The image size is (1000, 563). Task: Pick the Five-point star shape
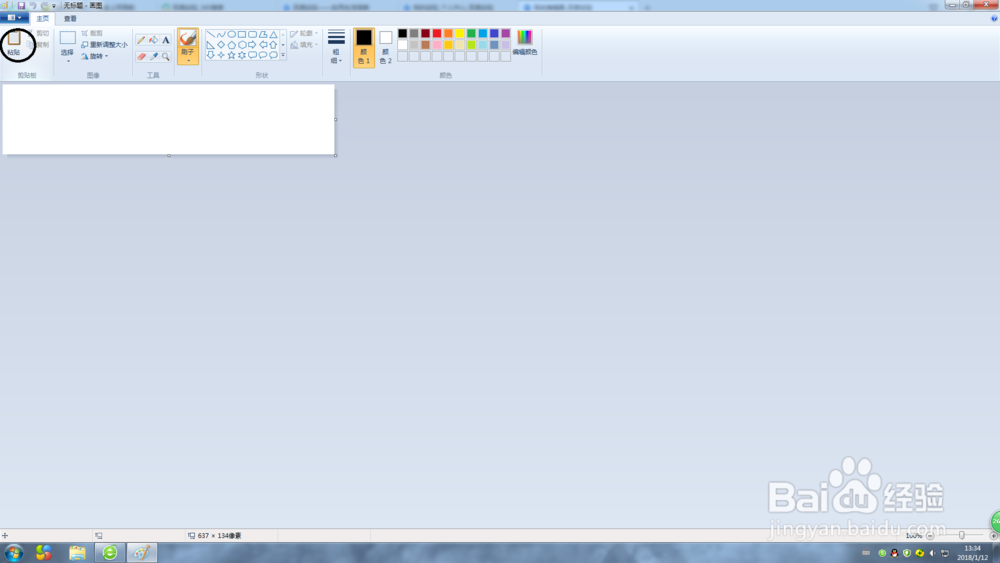[x=232, y=55]
